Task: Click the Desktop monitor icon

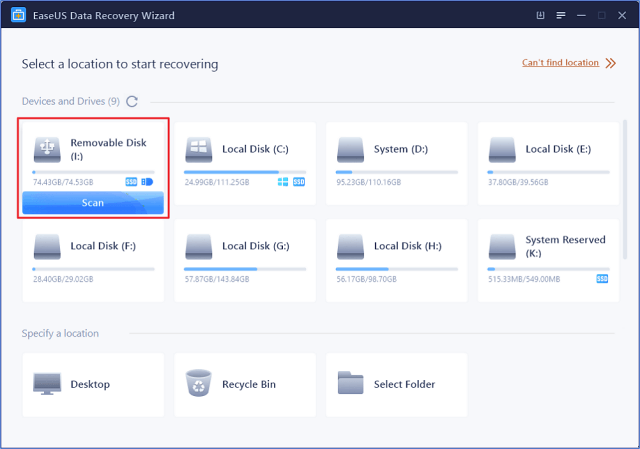Action: 47,384
